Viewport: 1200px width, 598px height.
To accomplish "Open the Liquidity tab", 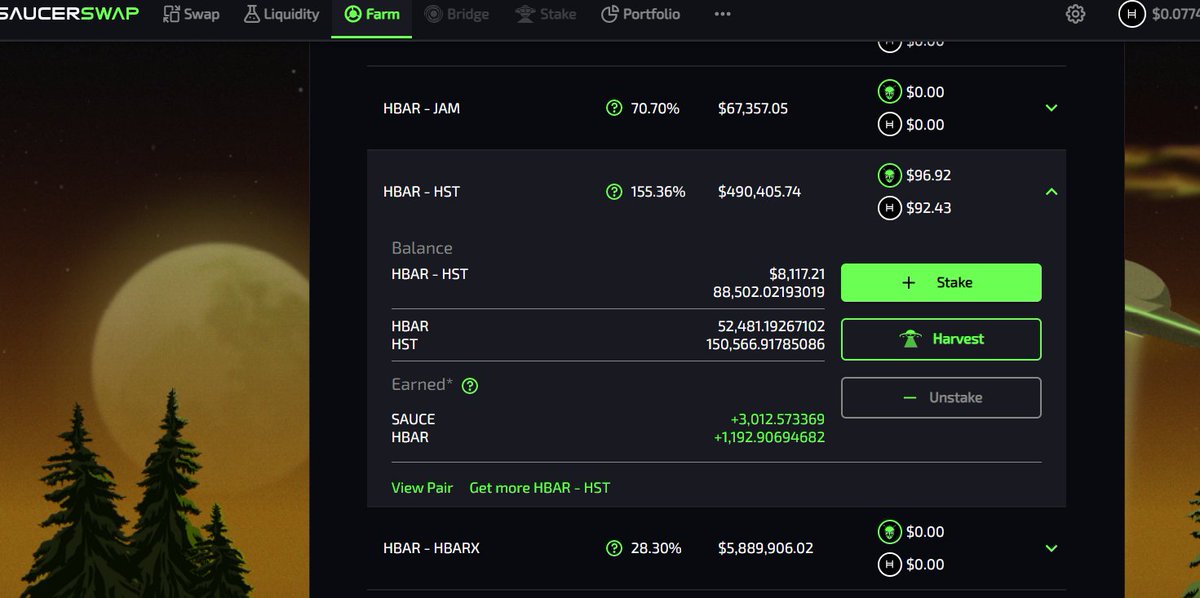I will [x=280, y=14].
